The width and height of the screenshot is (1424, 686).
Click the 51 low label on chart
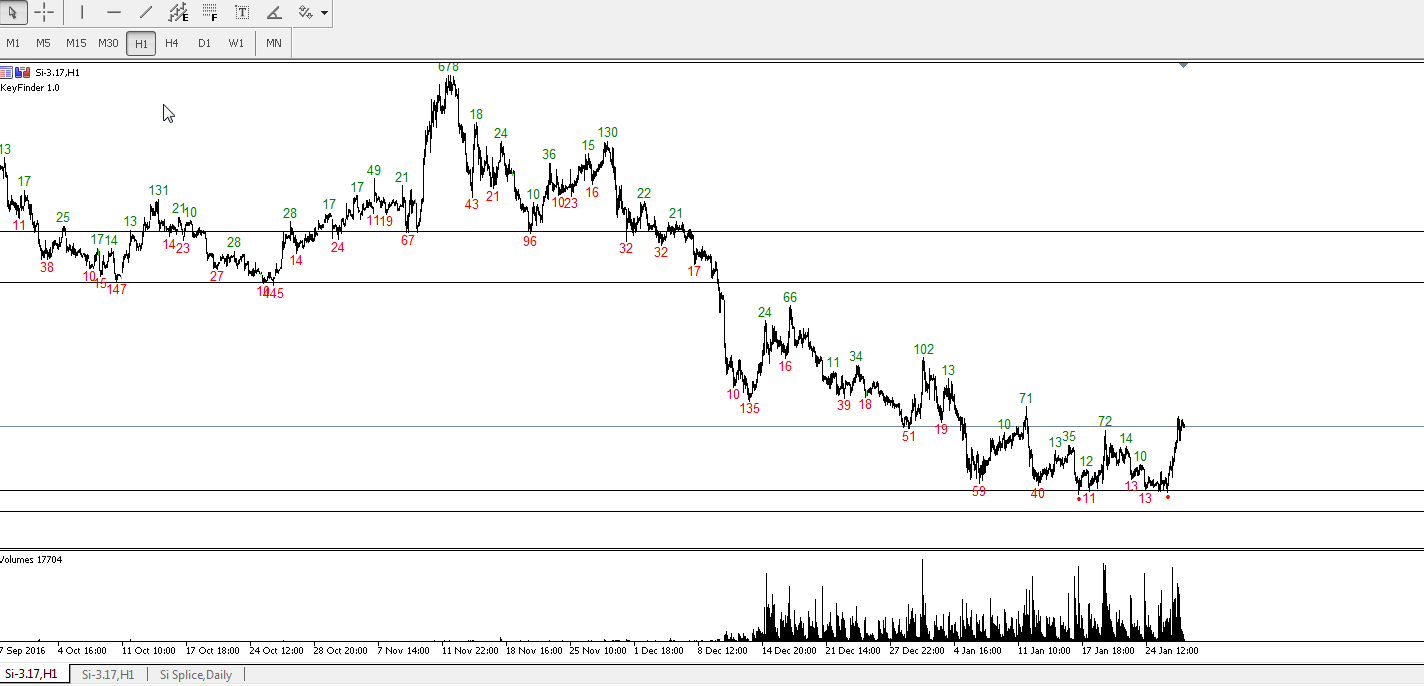(909, 436)
